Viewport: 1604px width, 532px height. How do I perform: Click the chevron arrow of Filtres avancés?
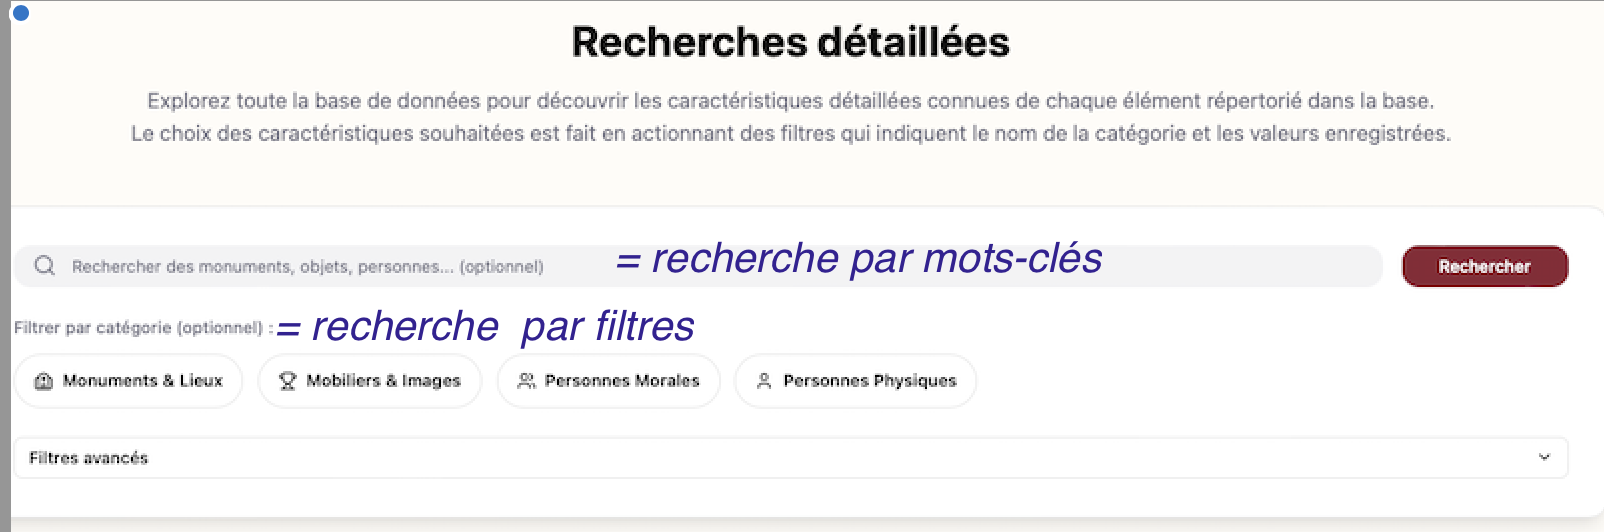1544,458
